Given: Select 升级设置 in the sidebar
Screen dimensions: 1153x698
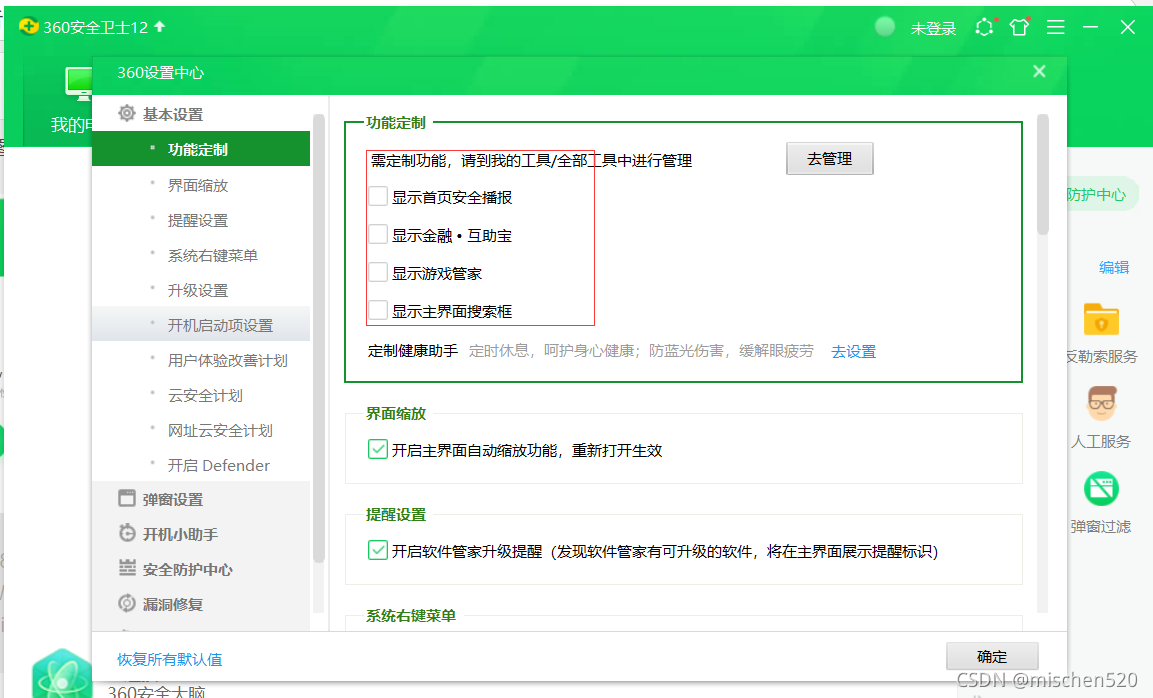Looking at the screenshot, I should (x=201, y=290).
